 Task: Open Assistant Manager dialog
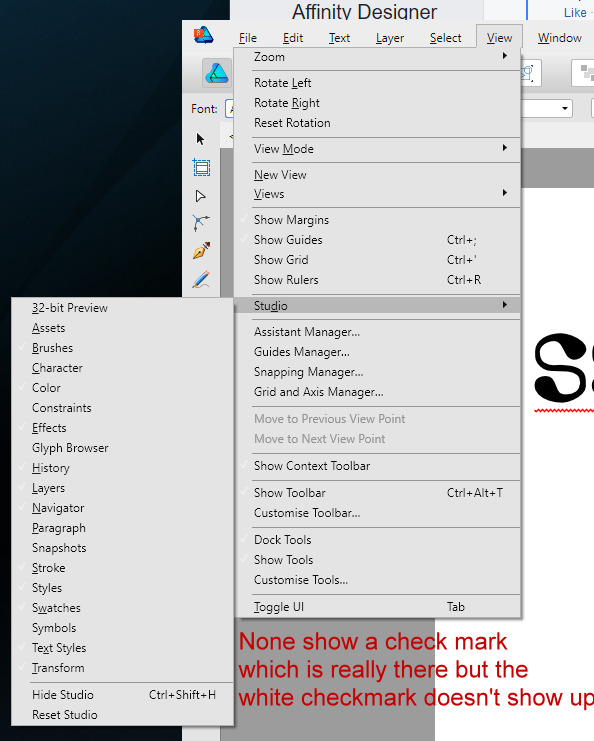tap(378, 332)
